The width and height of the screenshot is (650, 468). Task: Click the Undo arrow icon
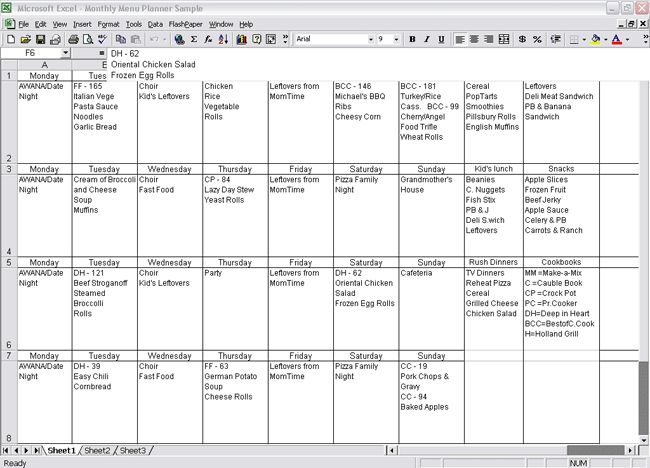[x=154, y=39]
